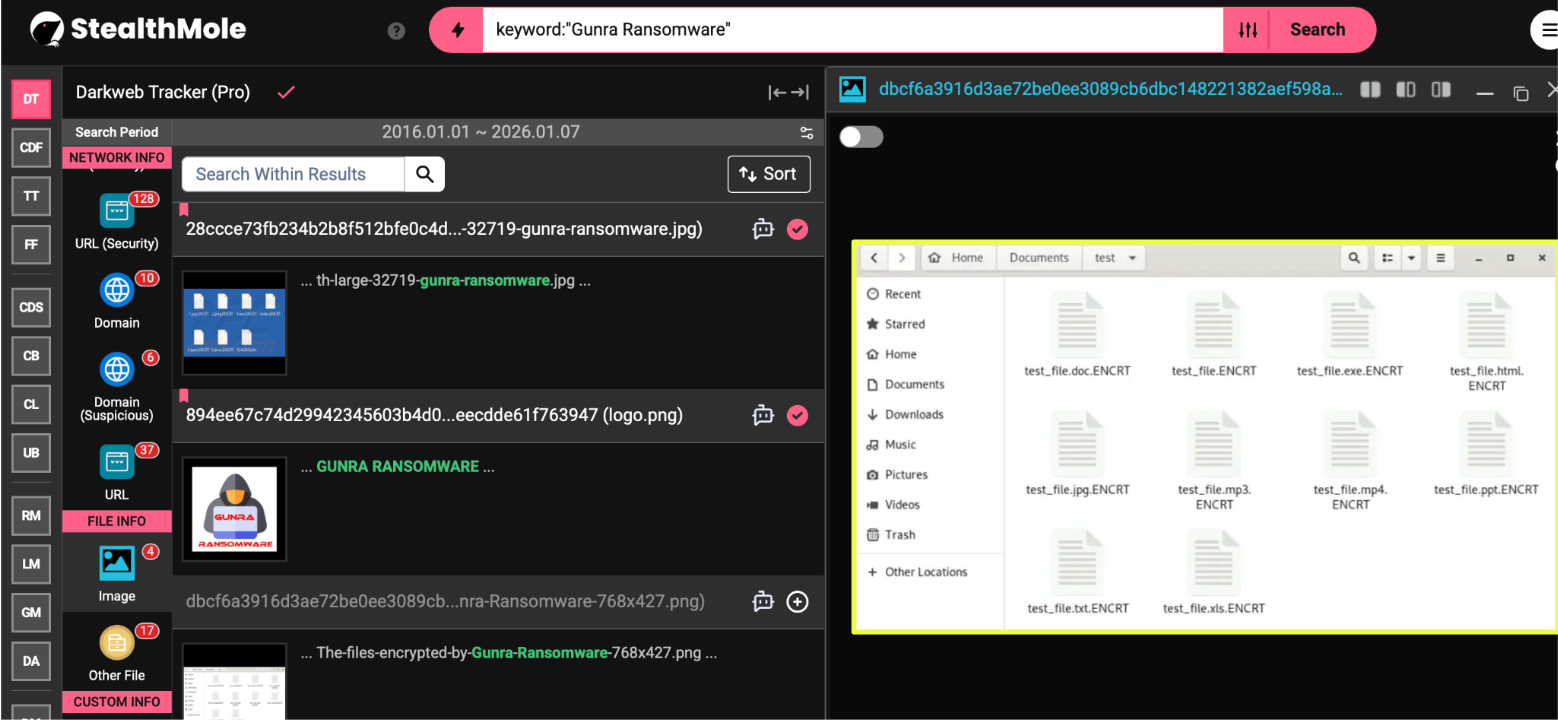This screenshot has height=720, width=1558.
Task: Select the DT tool in the left sidebar
Action: [30, 99]
